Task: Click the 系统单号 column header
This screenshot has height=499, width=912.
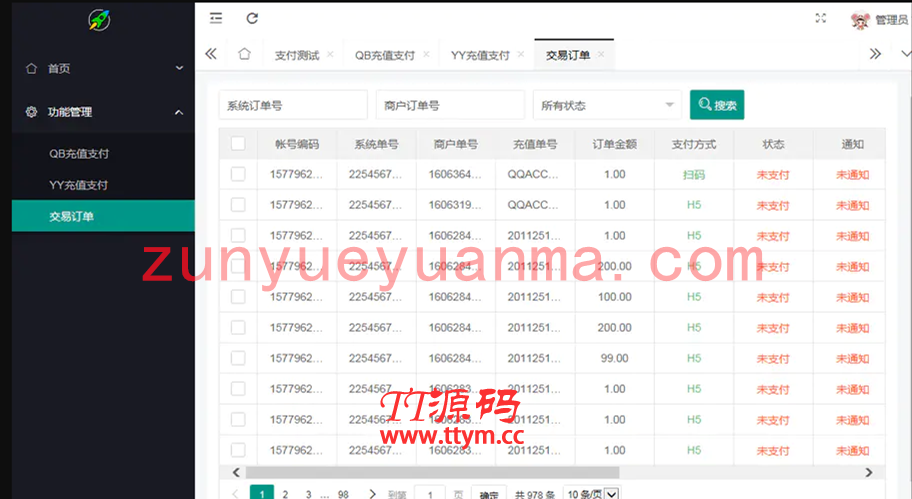Action: pos(376,144)
